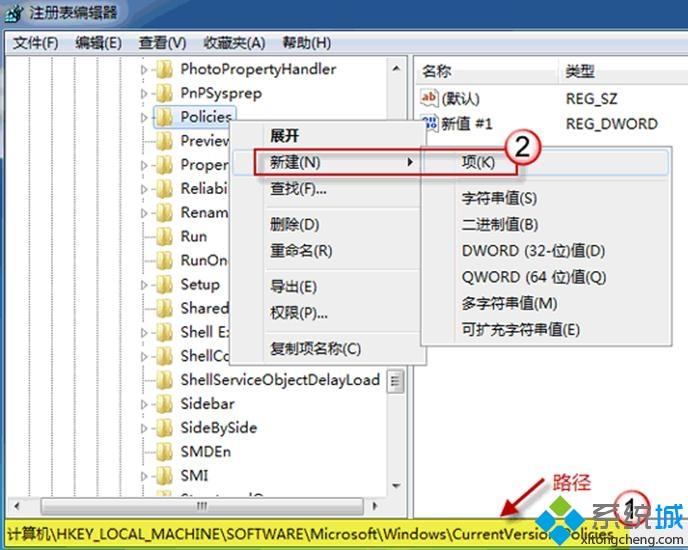The image size is (688, 550).
Task: Expand the Setup tree node
Action: [x=144, y=284]
